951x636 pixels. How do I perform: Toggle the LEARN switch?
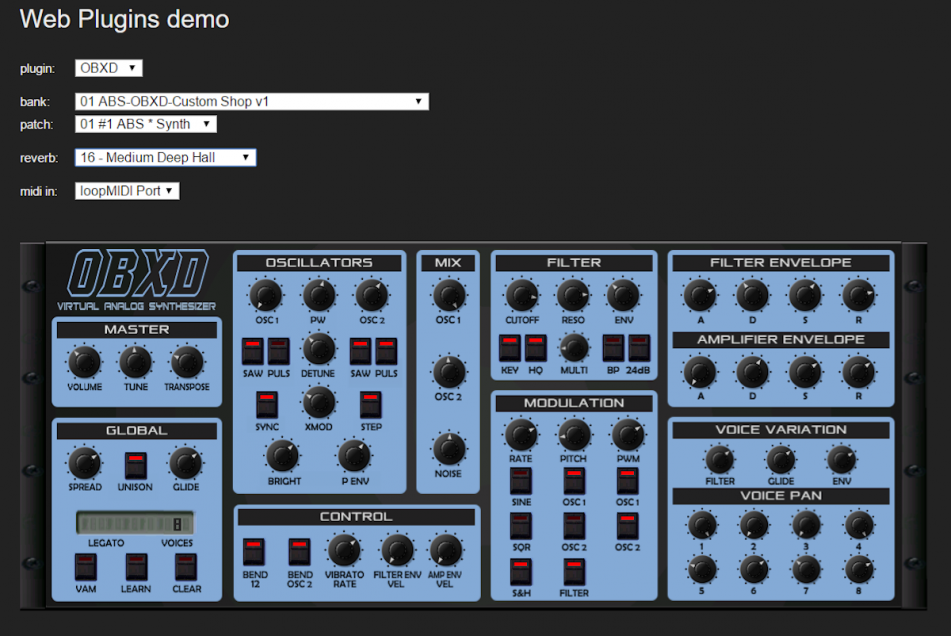[136, 567]
